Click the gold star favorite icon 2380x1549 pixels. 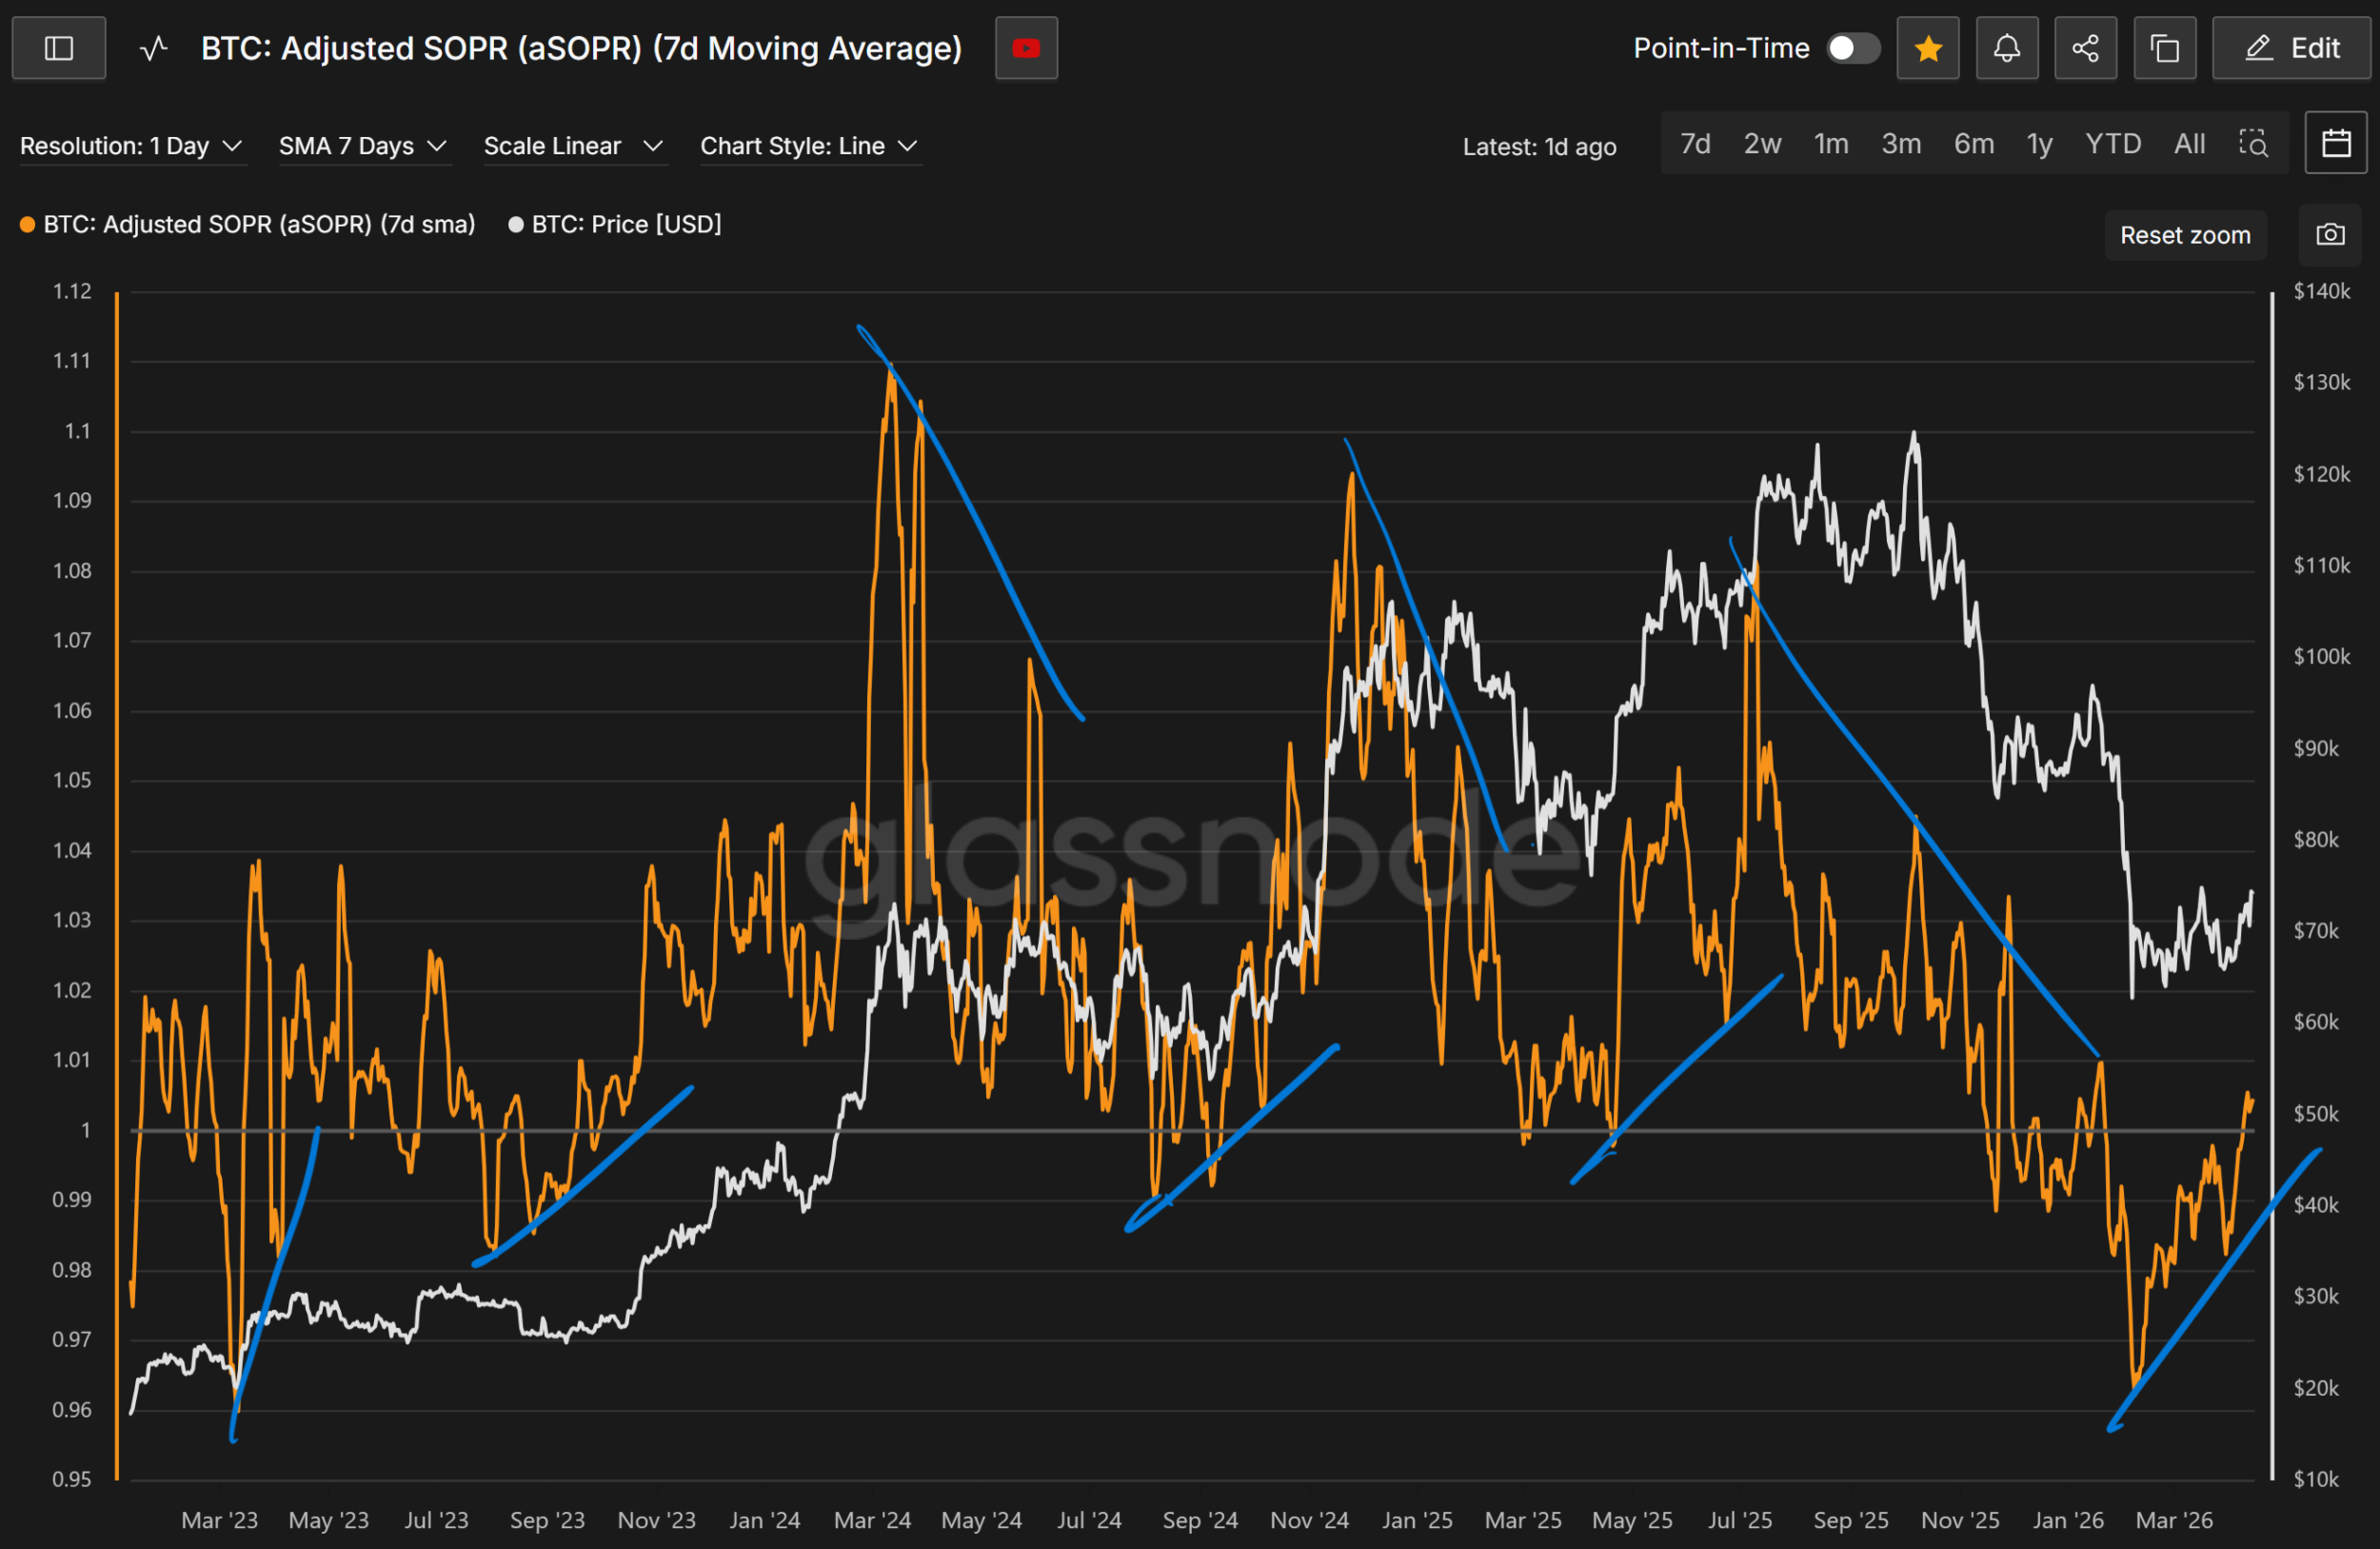tap(1928, 48)
